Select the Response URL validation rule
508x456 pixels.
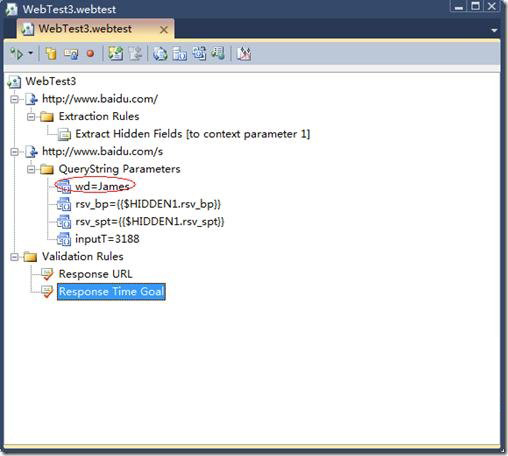pos(96,274)
